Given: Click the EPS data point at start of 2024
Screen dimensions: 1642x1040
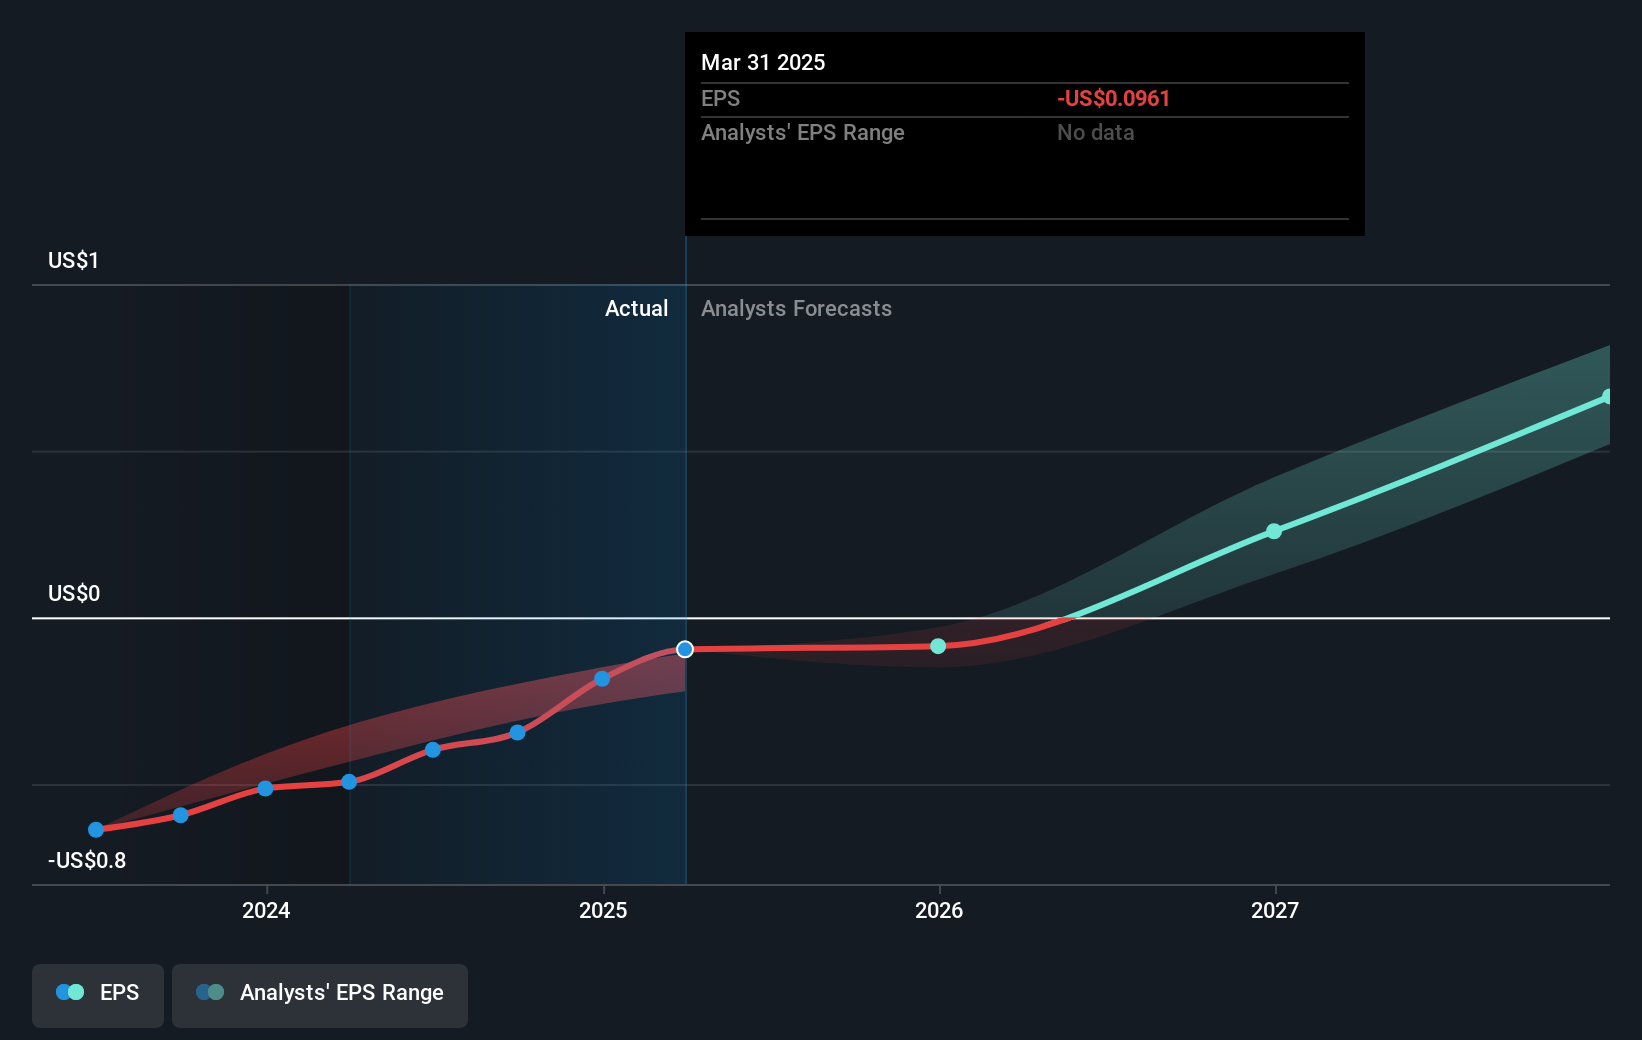Looking at the screenshot, I should click(265, 789).
